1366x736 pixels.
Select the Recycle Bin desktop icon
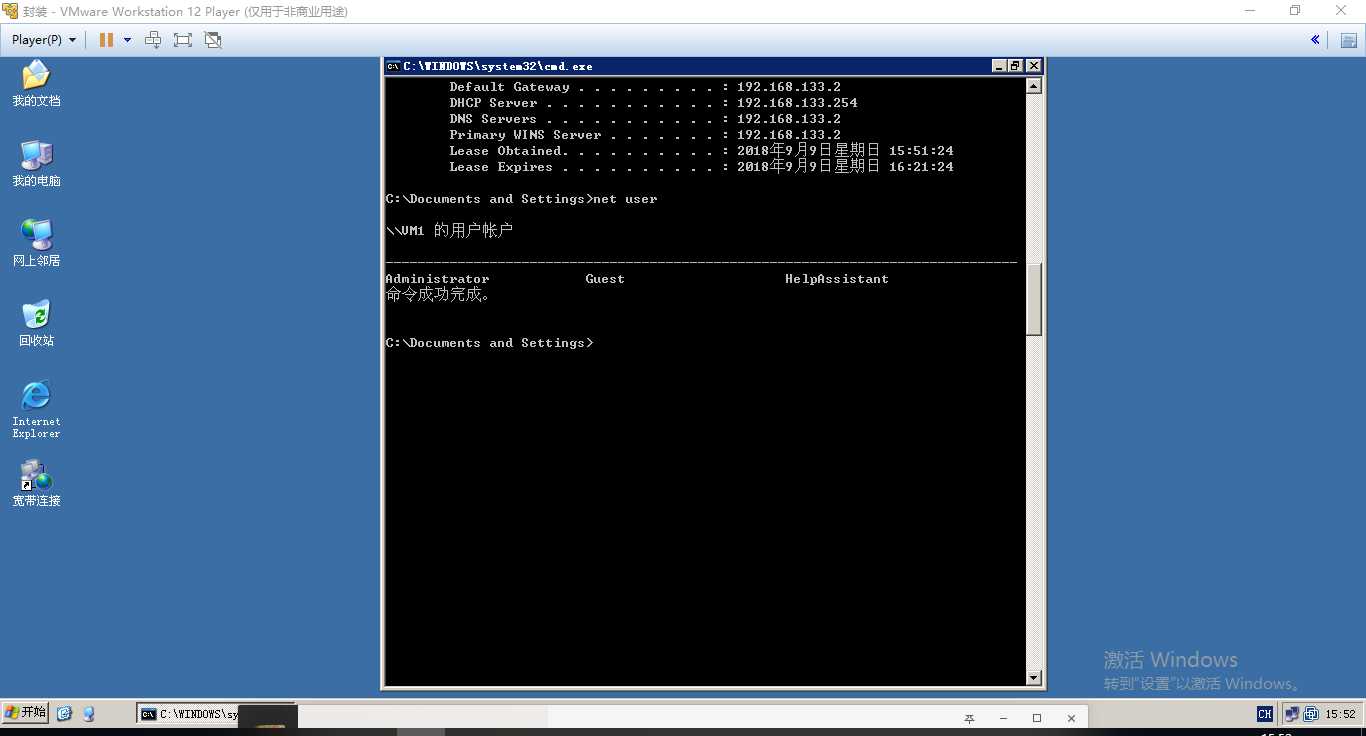(36, 323)
